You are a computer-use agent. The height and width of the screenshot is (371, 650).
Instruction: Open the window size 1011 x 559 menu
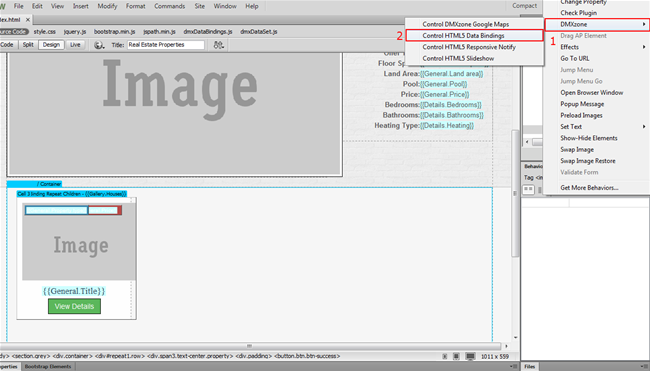[495, 356]
